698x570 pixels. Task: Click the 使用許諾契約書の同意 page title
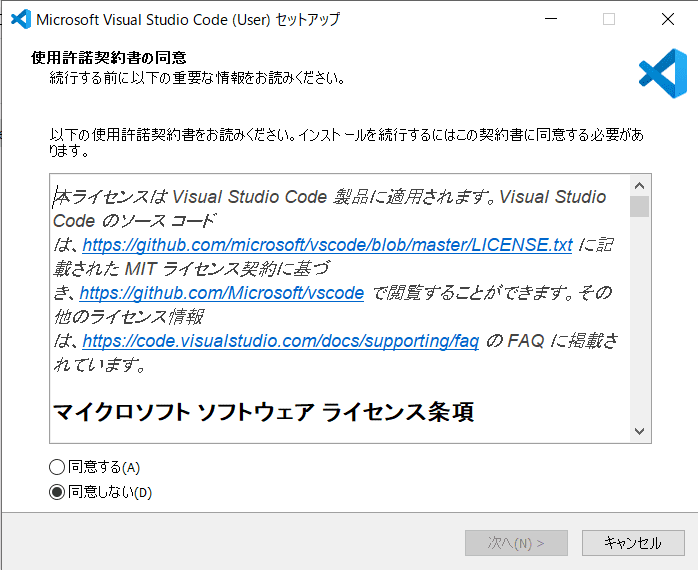point(110,58)
